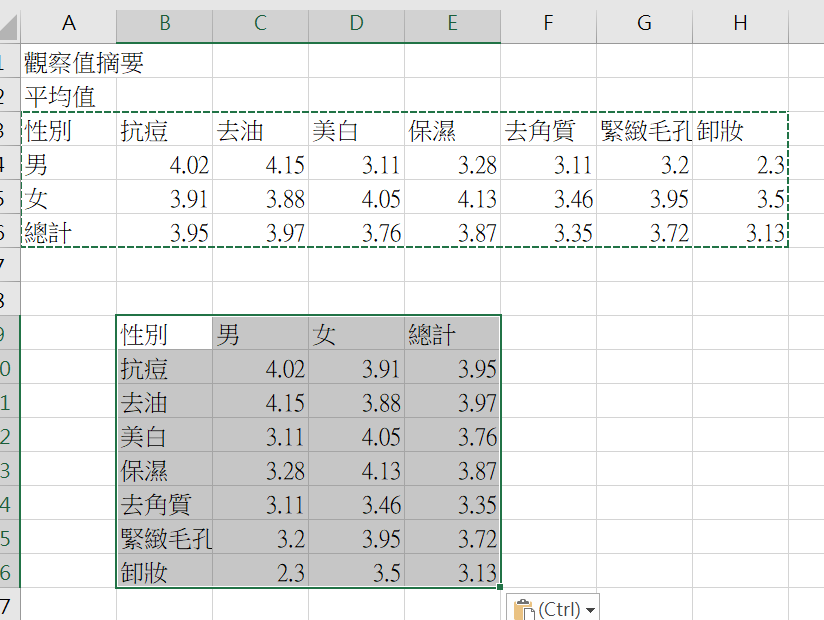
Task: Select the 總計 header in the transposed table
Action: click(x=452, y=335)
